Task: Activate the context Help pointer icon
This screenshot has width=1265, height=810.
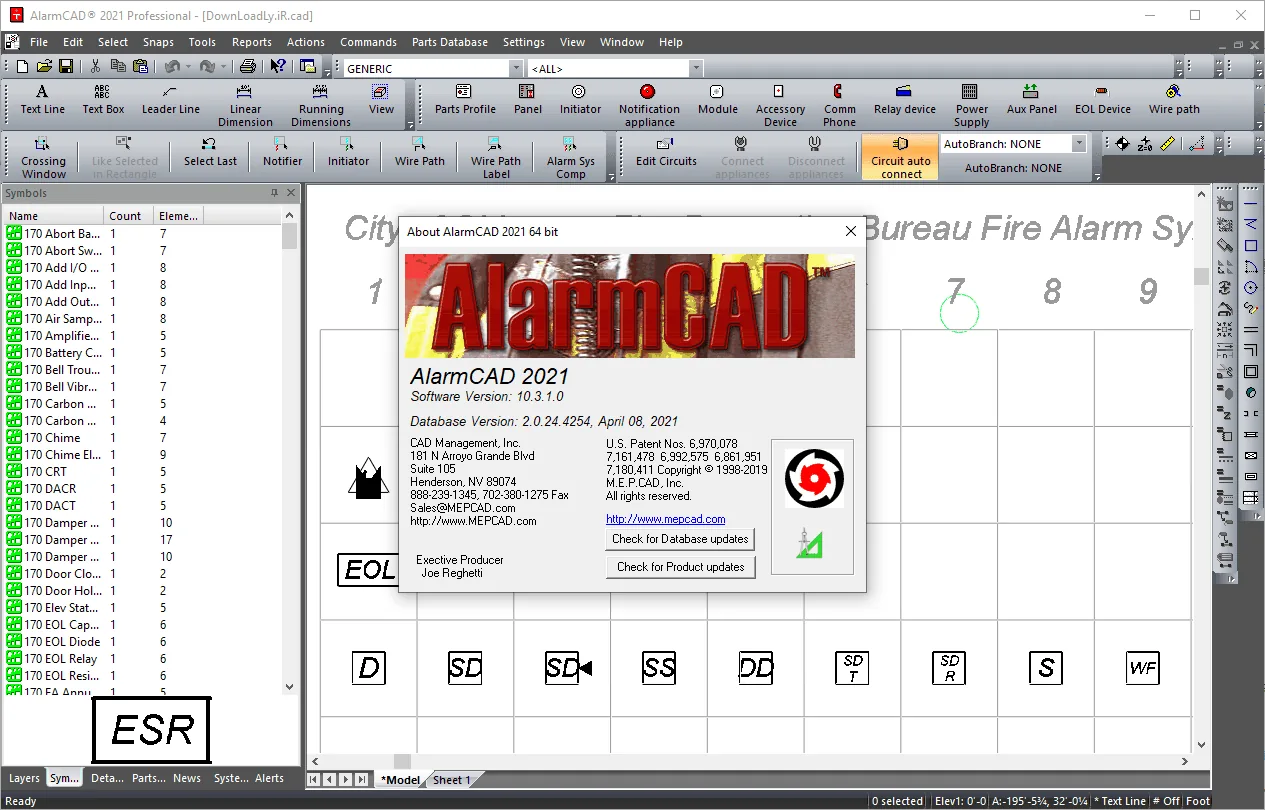Action: [x=278, y=66]
